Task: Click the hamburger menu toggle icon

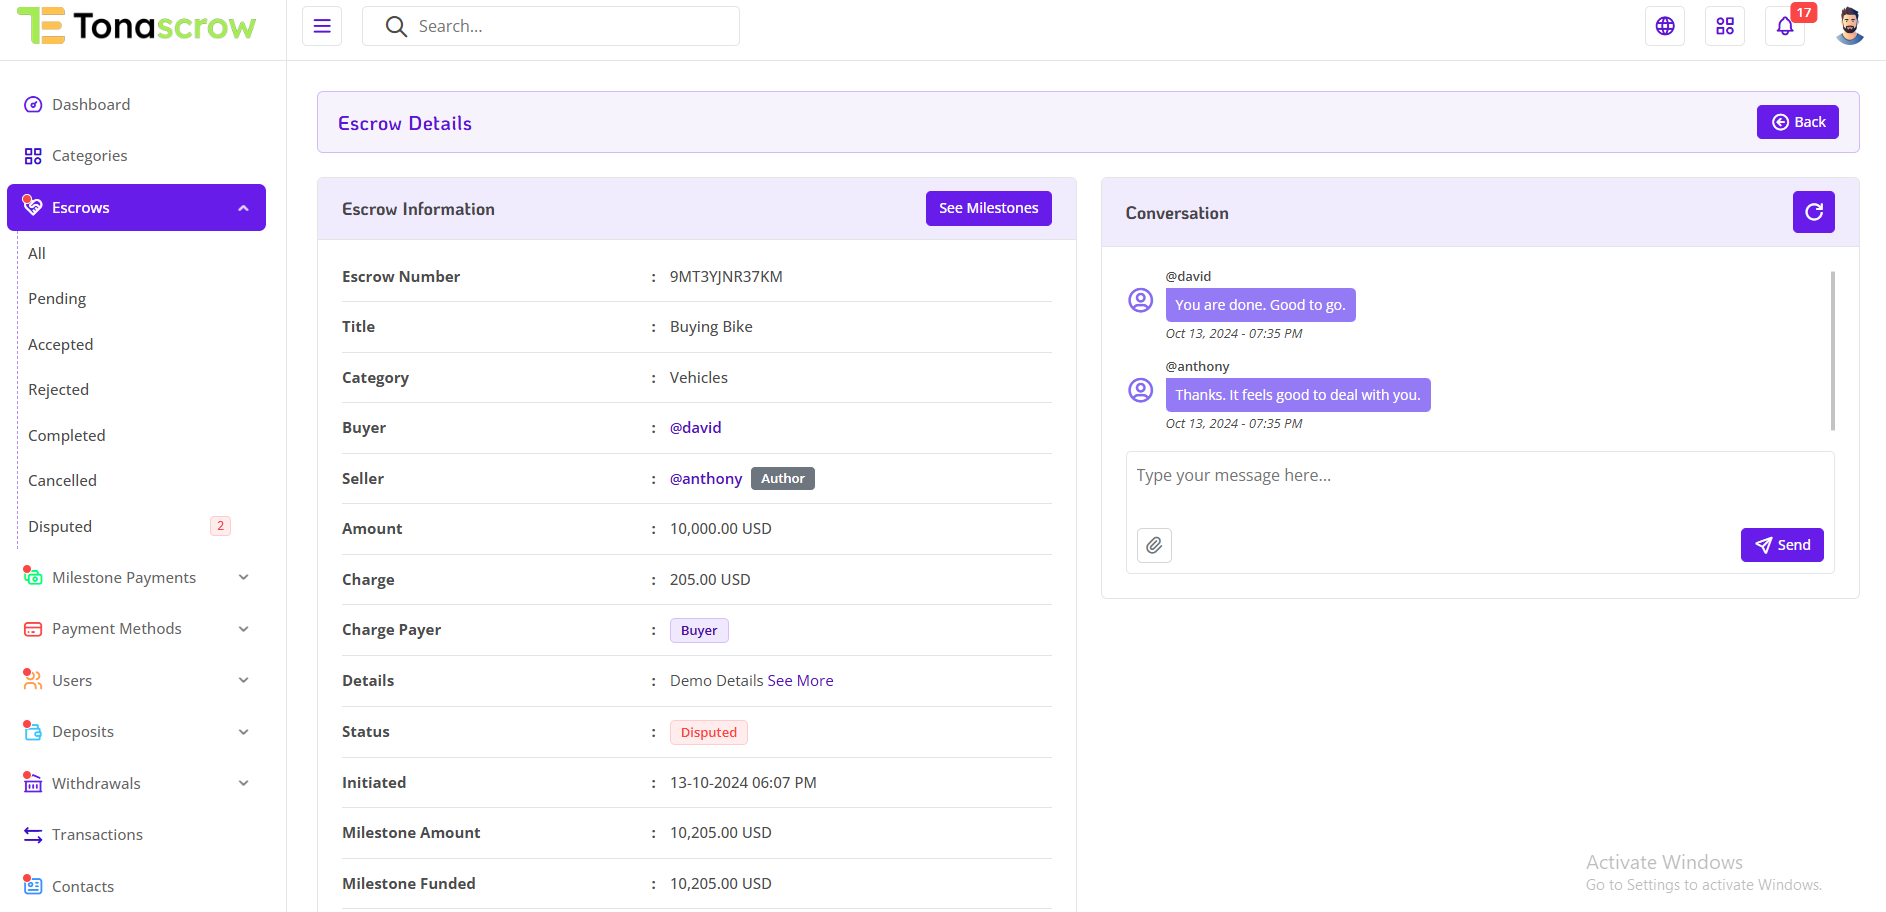Action: pyautogui.click(x=322, y=26)
